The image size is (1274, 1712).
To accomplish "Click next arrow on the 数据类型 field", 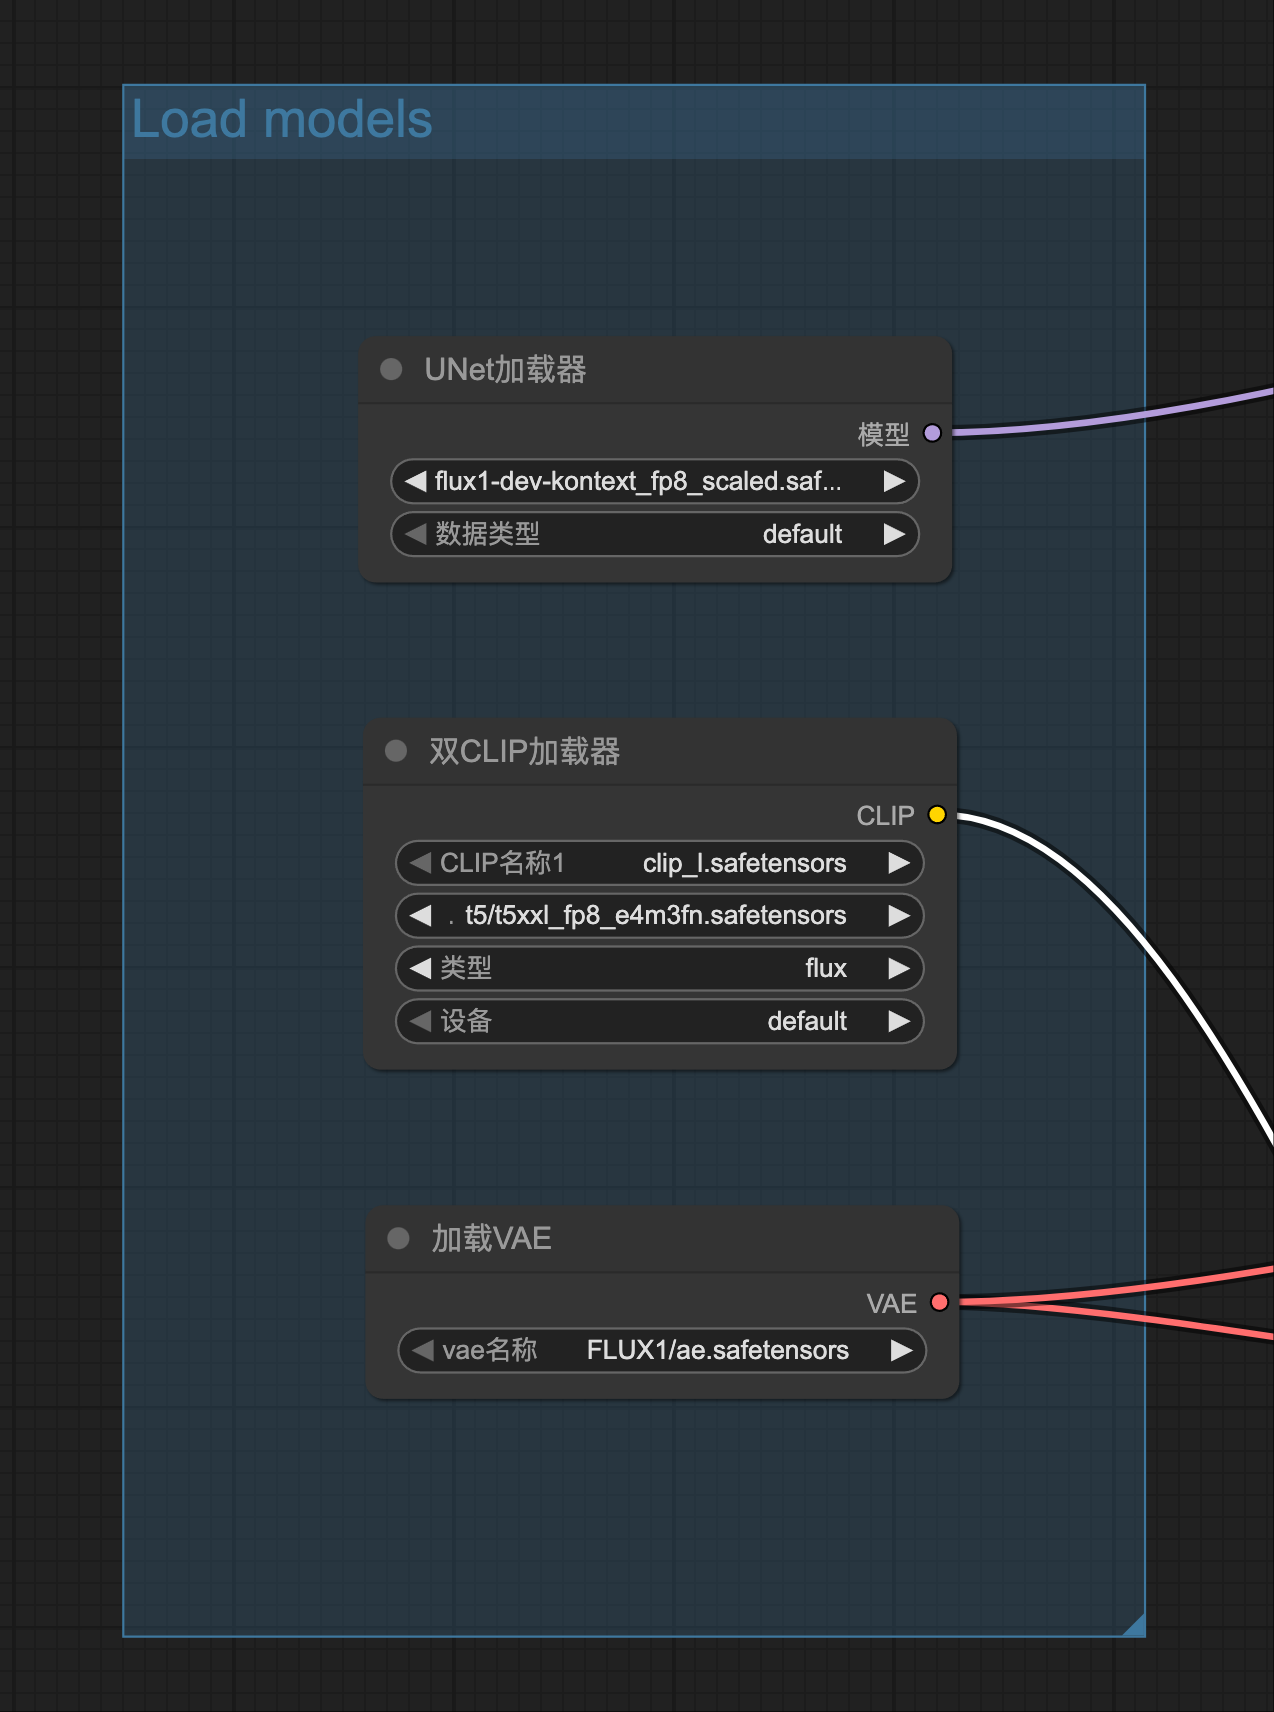I will (x=894, y=535).
